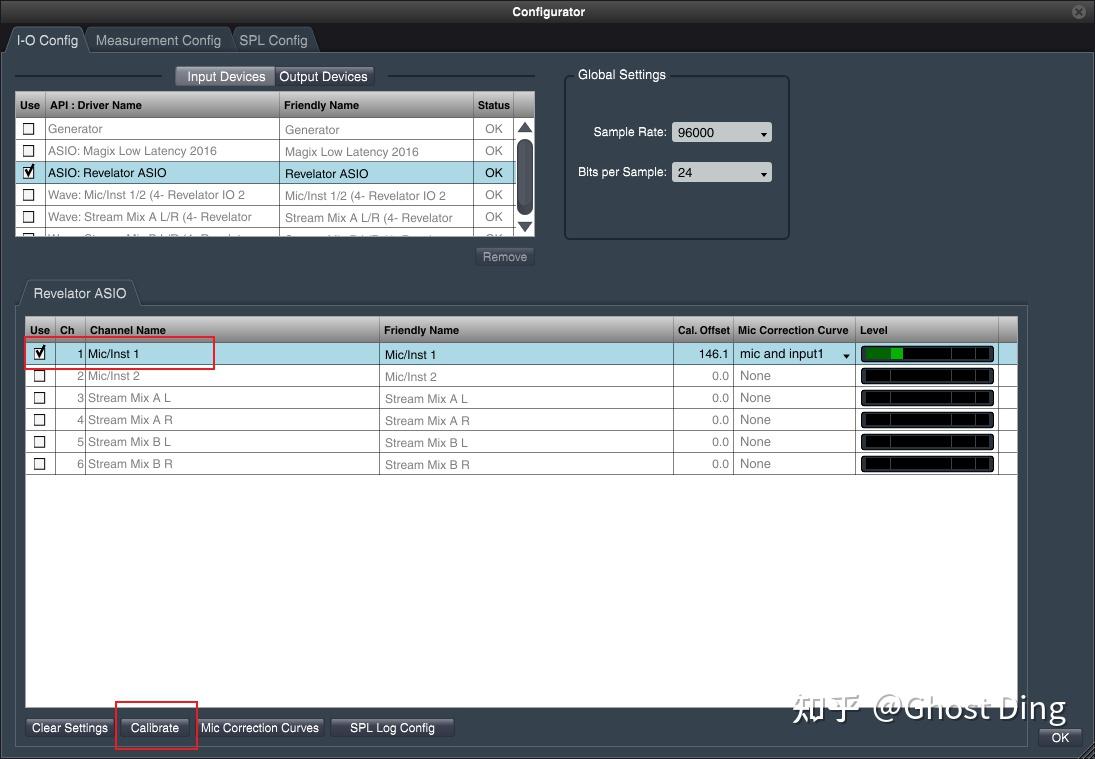Enable the Generator input device
The width and height of the screenshot is (1095, 759).
coord(29,128)
